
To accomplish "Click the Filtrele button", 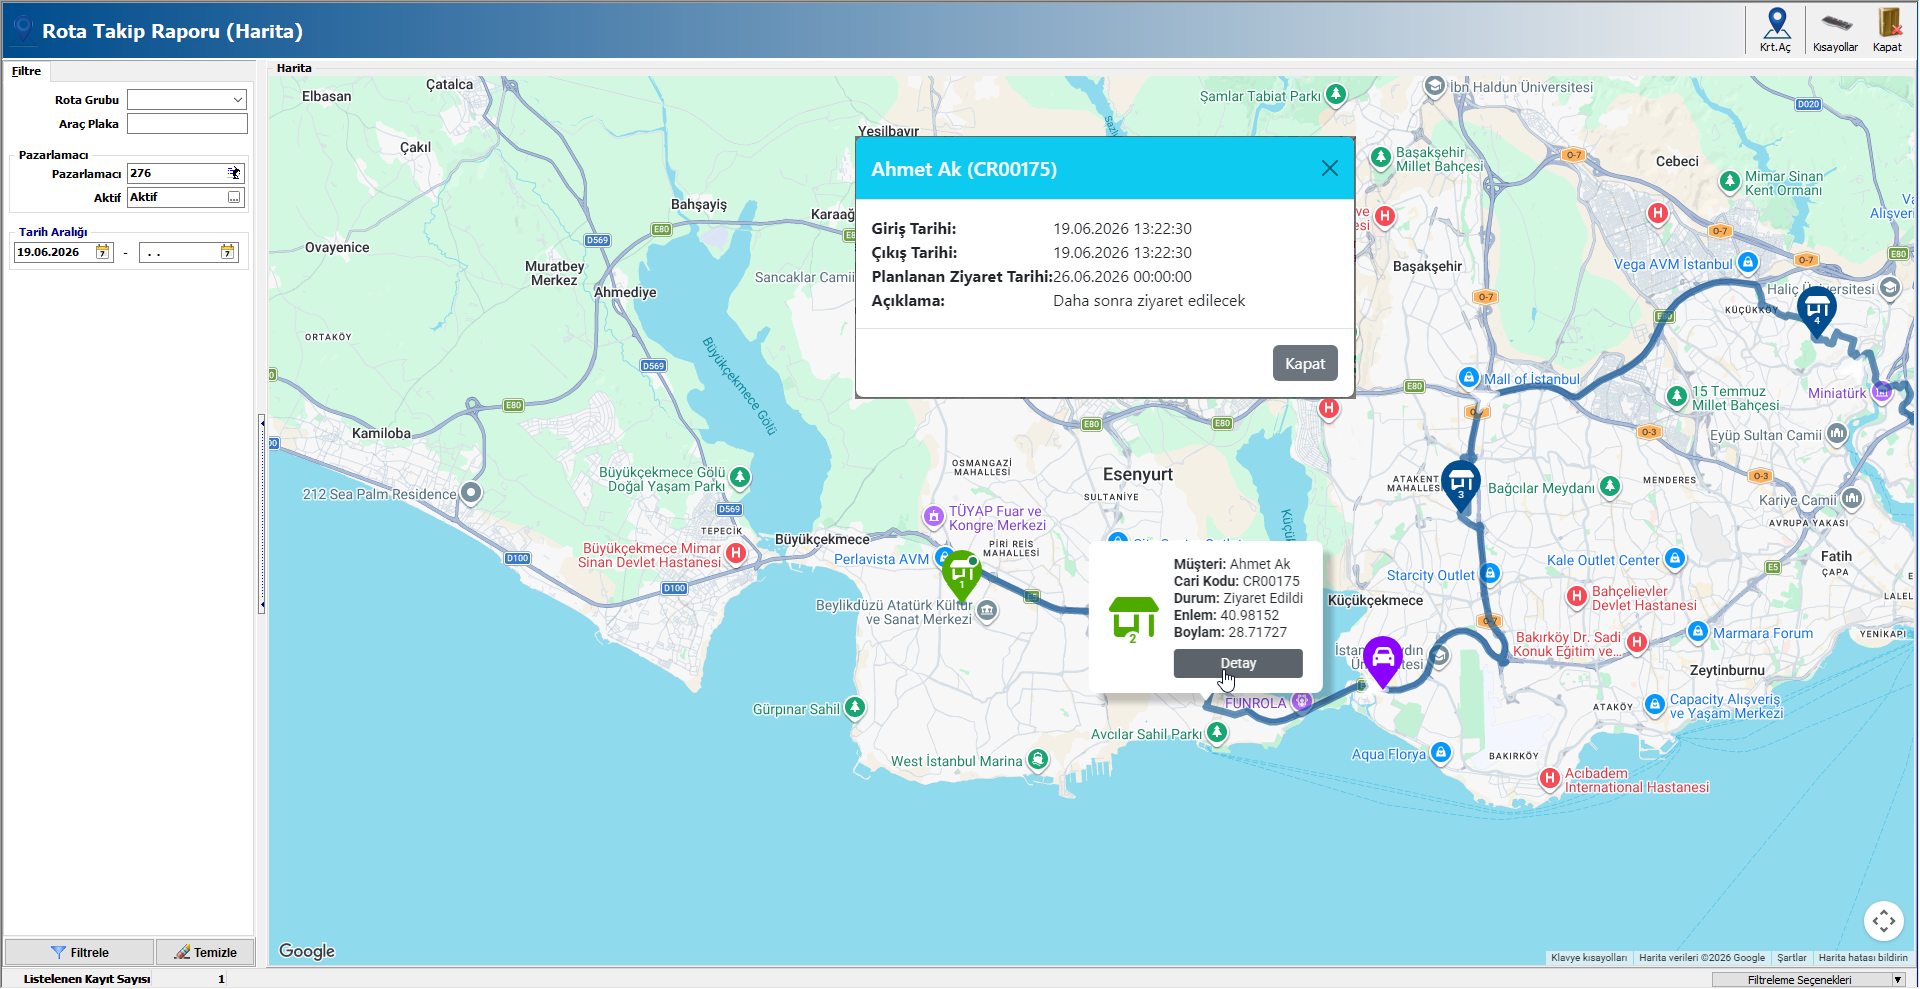I will (x=80, y=952).
